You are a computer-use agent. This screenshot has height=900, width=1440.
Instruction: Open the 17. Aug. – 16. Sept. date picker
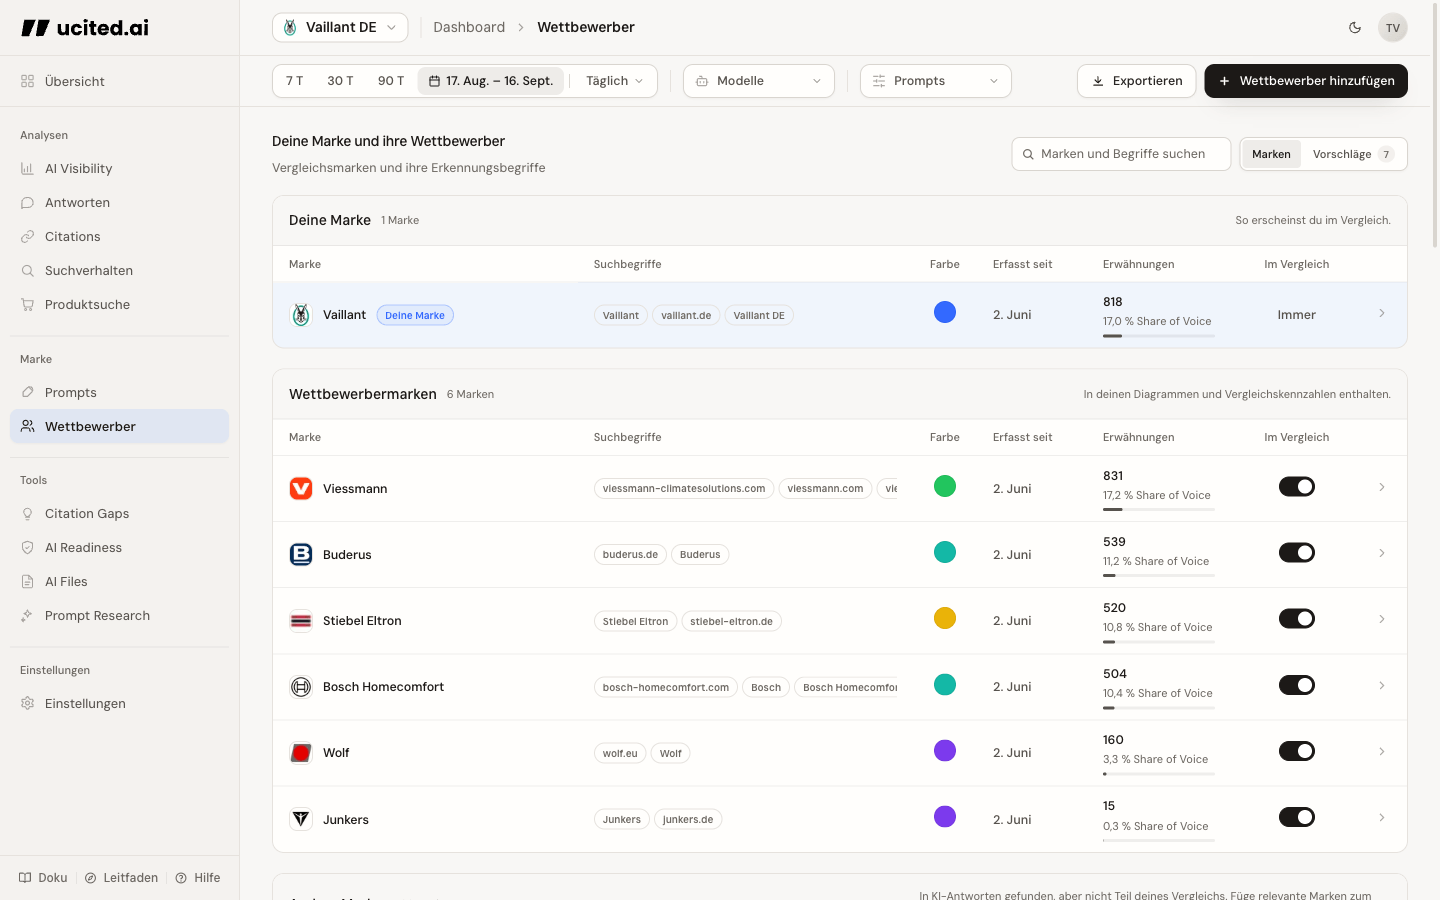pos(491,81)
